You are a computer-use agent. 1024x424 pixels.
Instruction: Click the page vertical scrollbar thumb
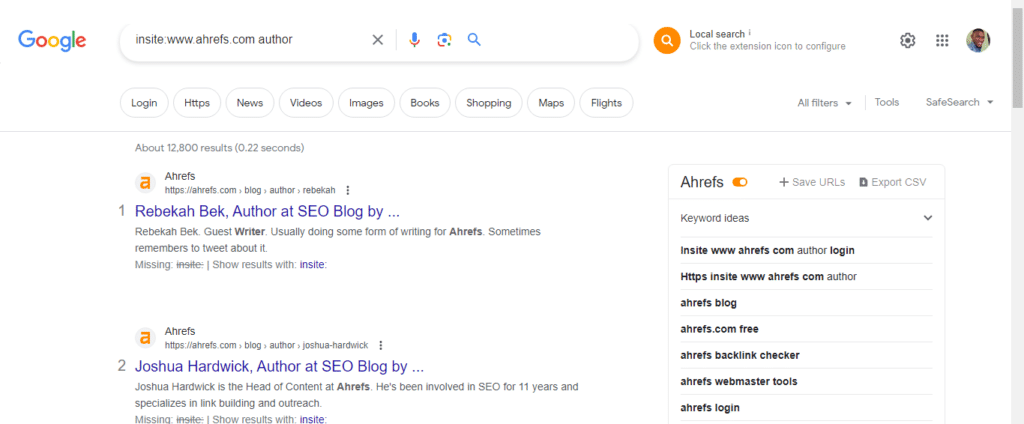(x=1017, y=59)
